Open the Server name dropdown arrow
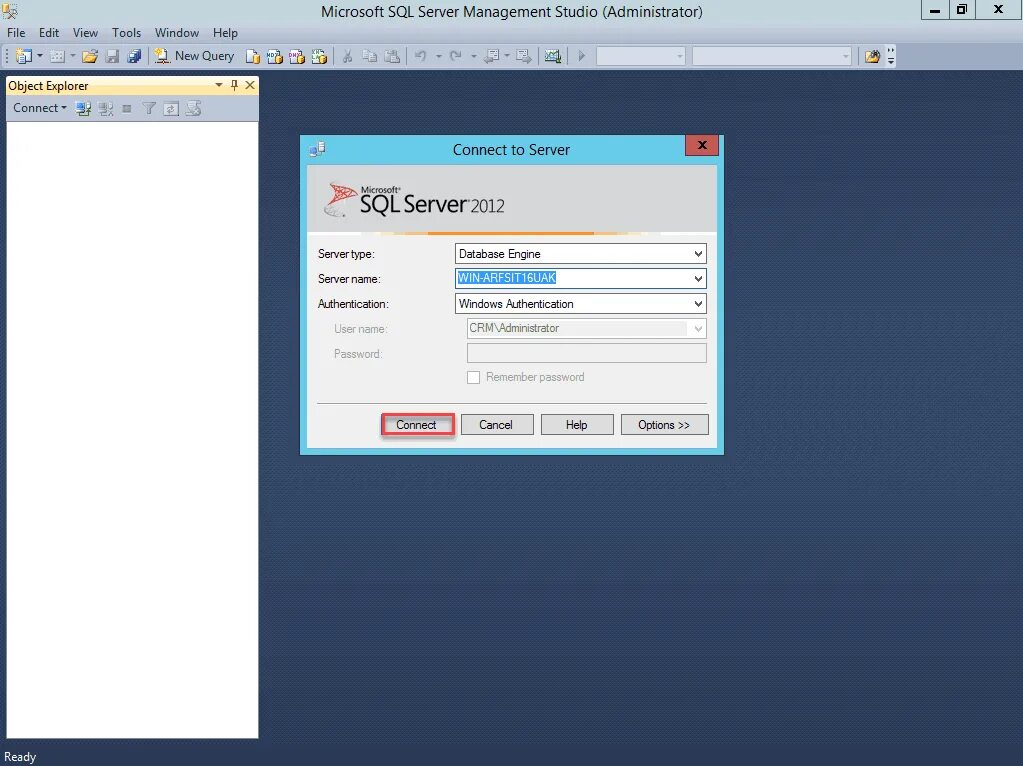1023x766 pixels. [x=698, y=279]
